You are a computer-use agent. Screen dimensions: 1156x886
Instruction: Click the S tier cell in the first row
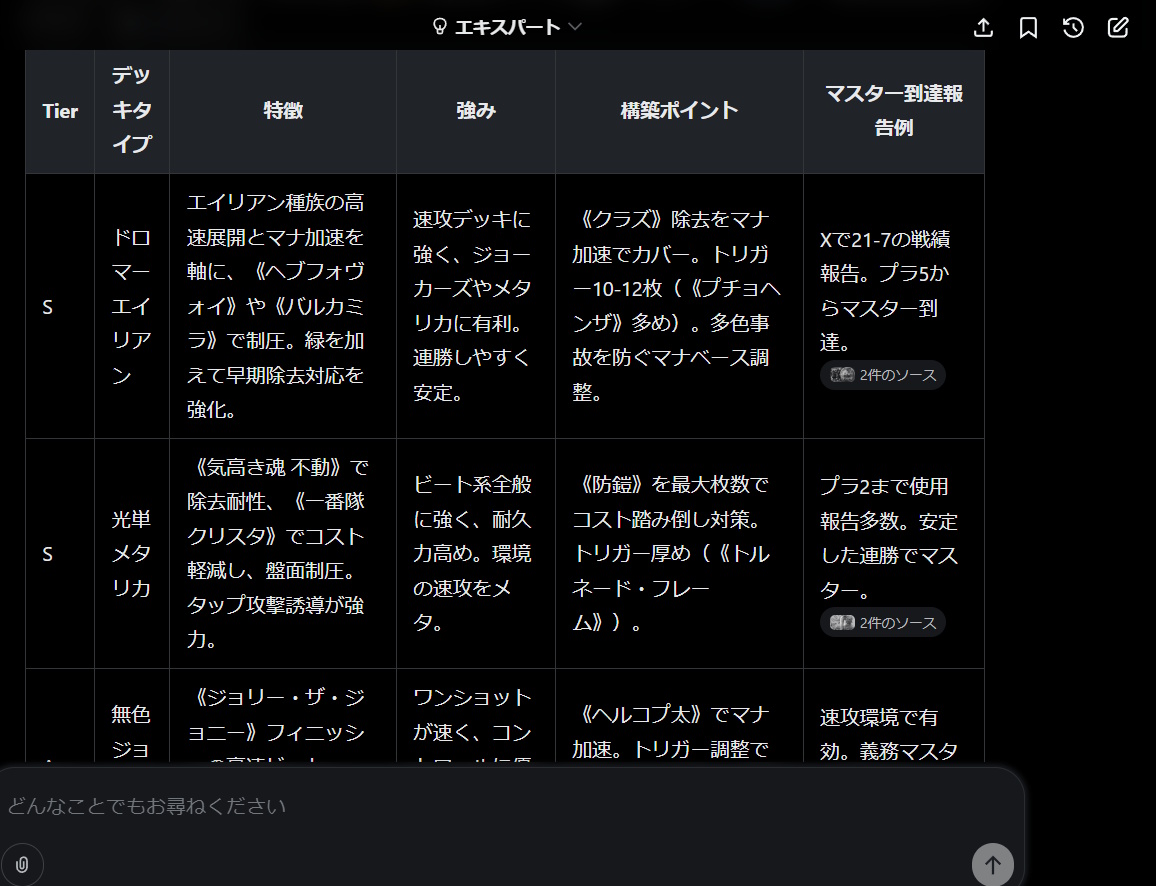tap(48, 307)
